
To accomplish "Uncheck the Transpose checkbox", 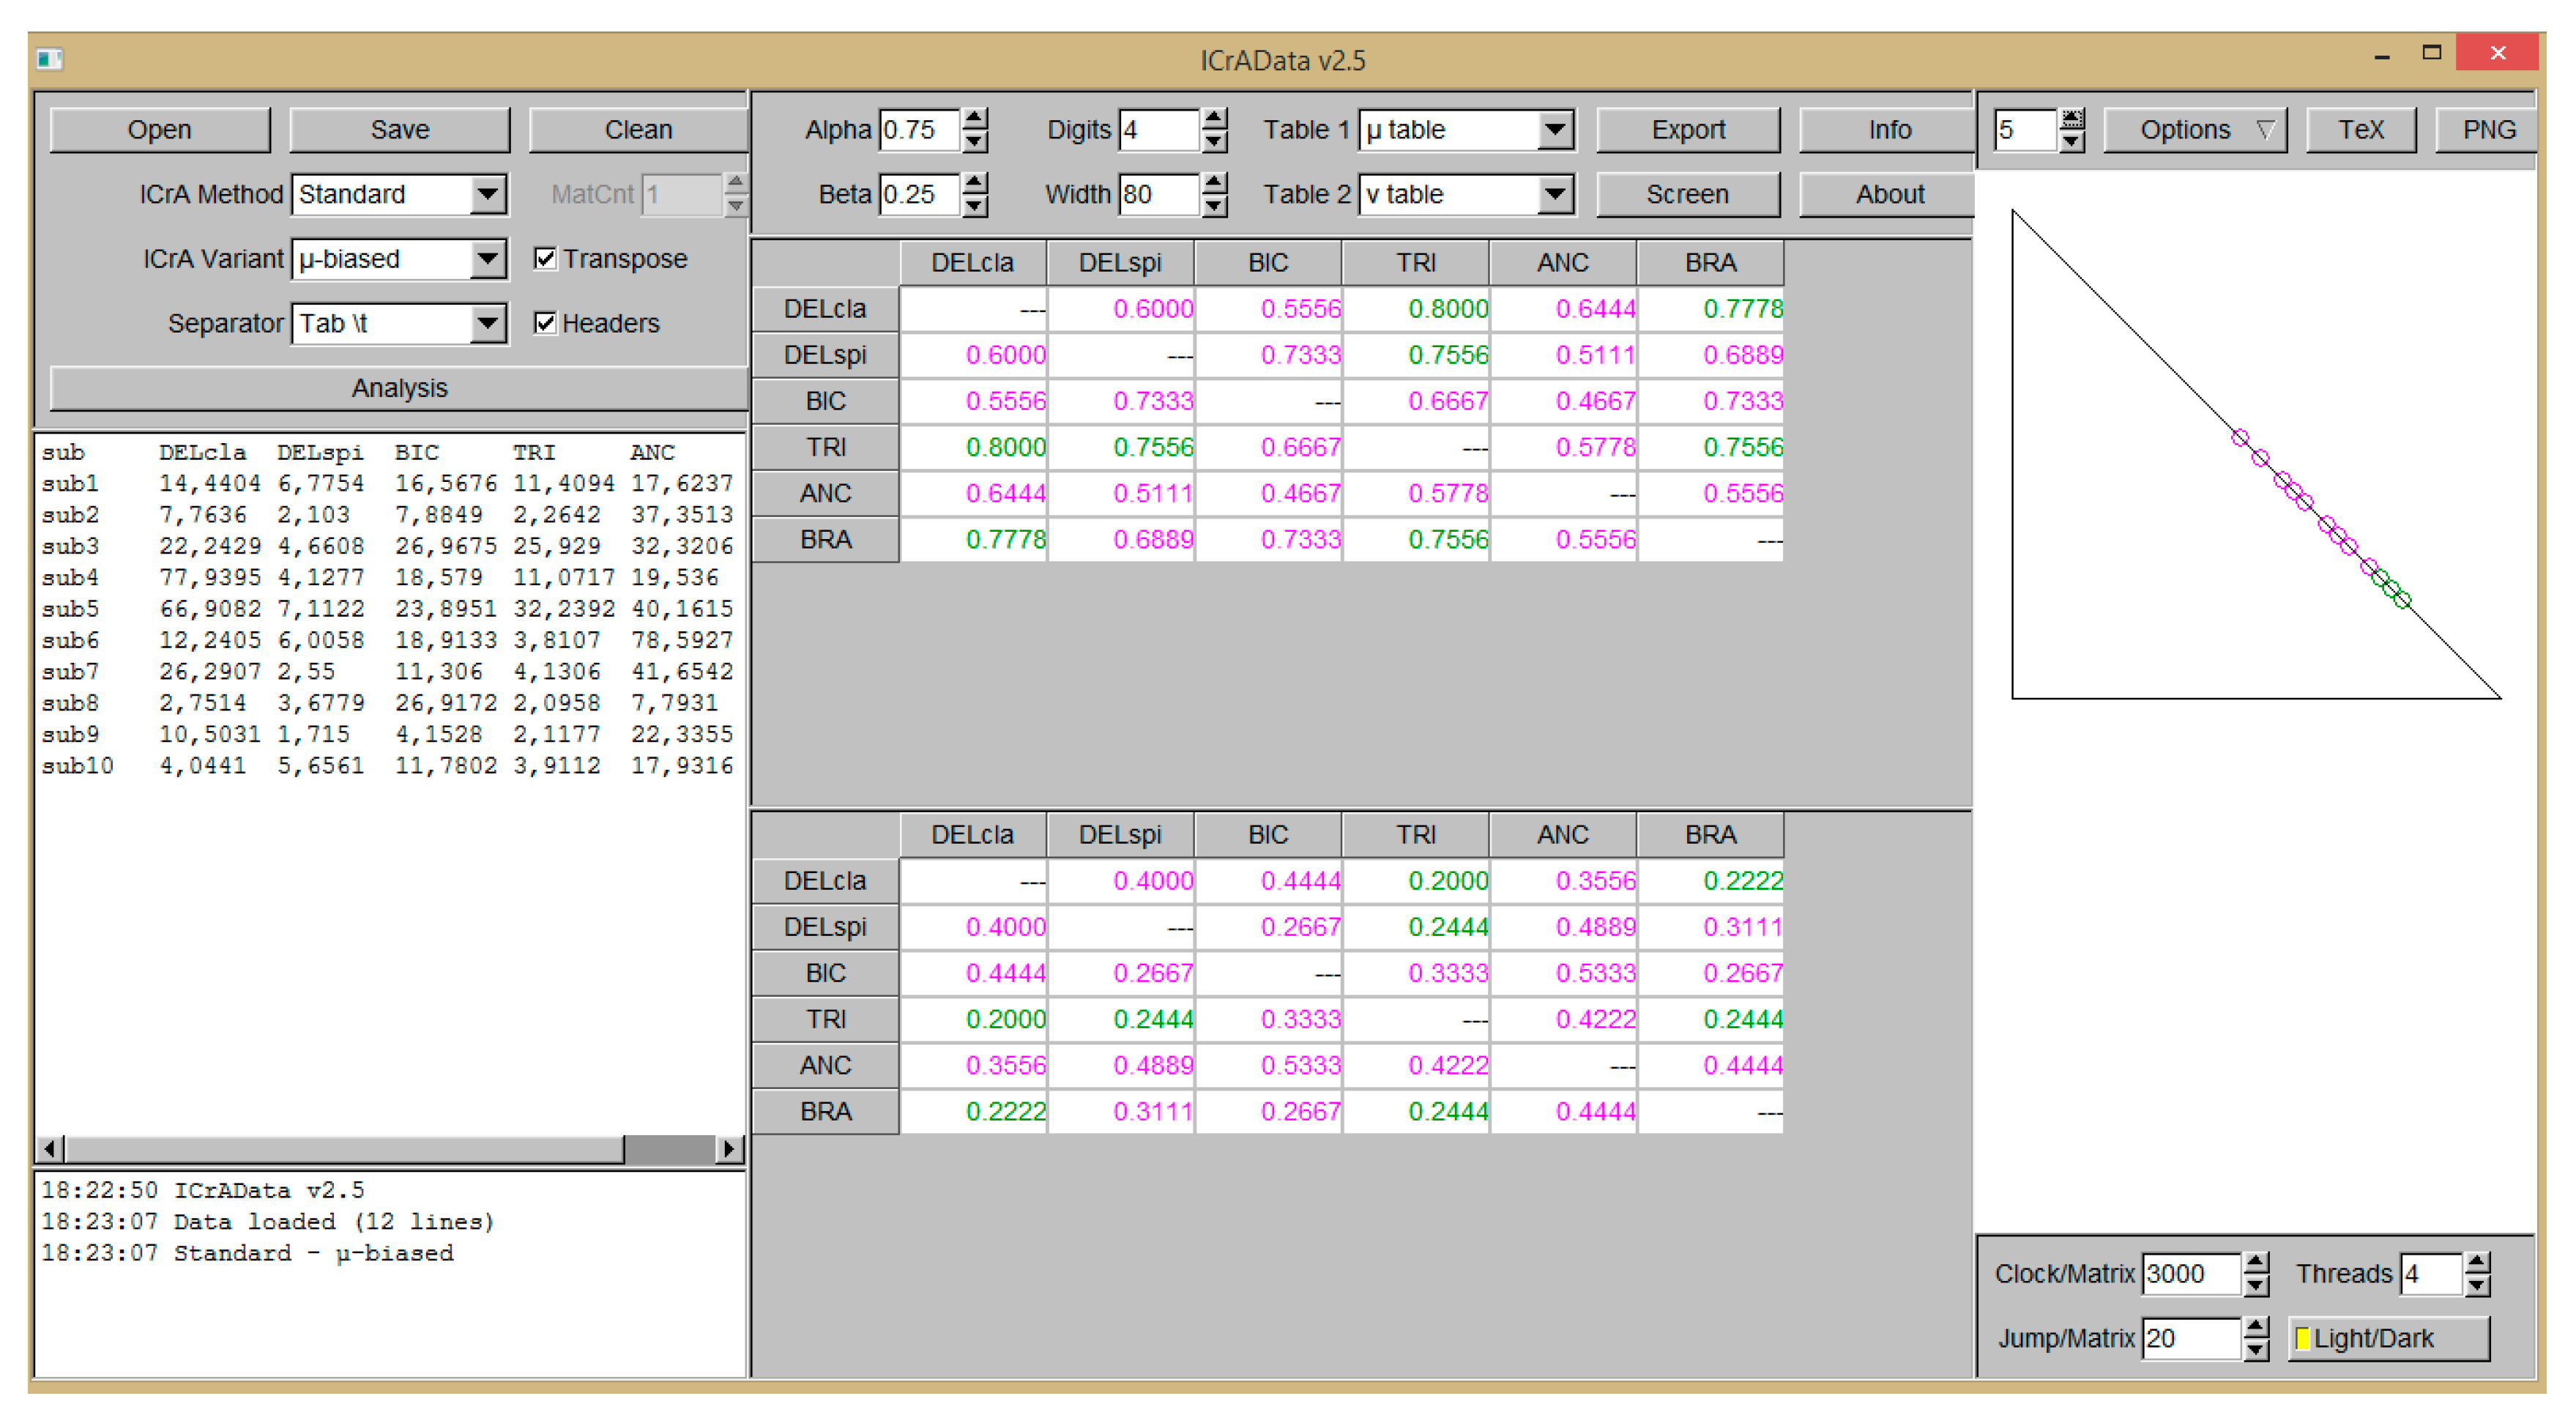I will 545,259.
